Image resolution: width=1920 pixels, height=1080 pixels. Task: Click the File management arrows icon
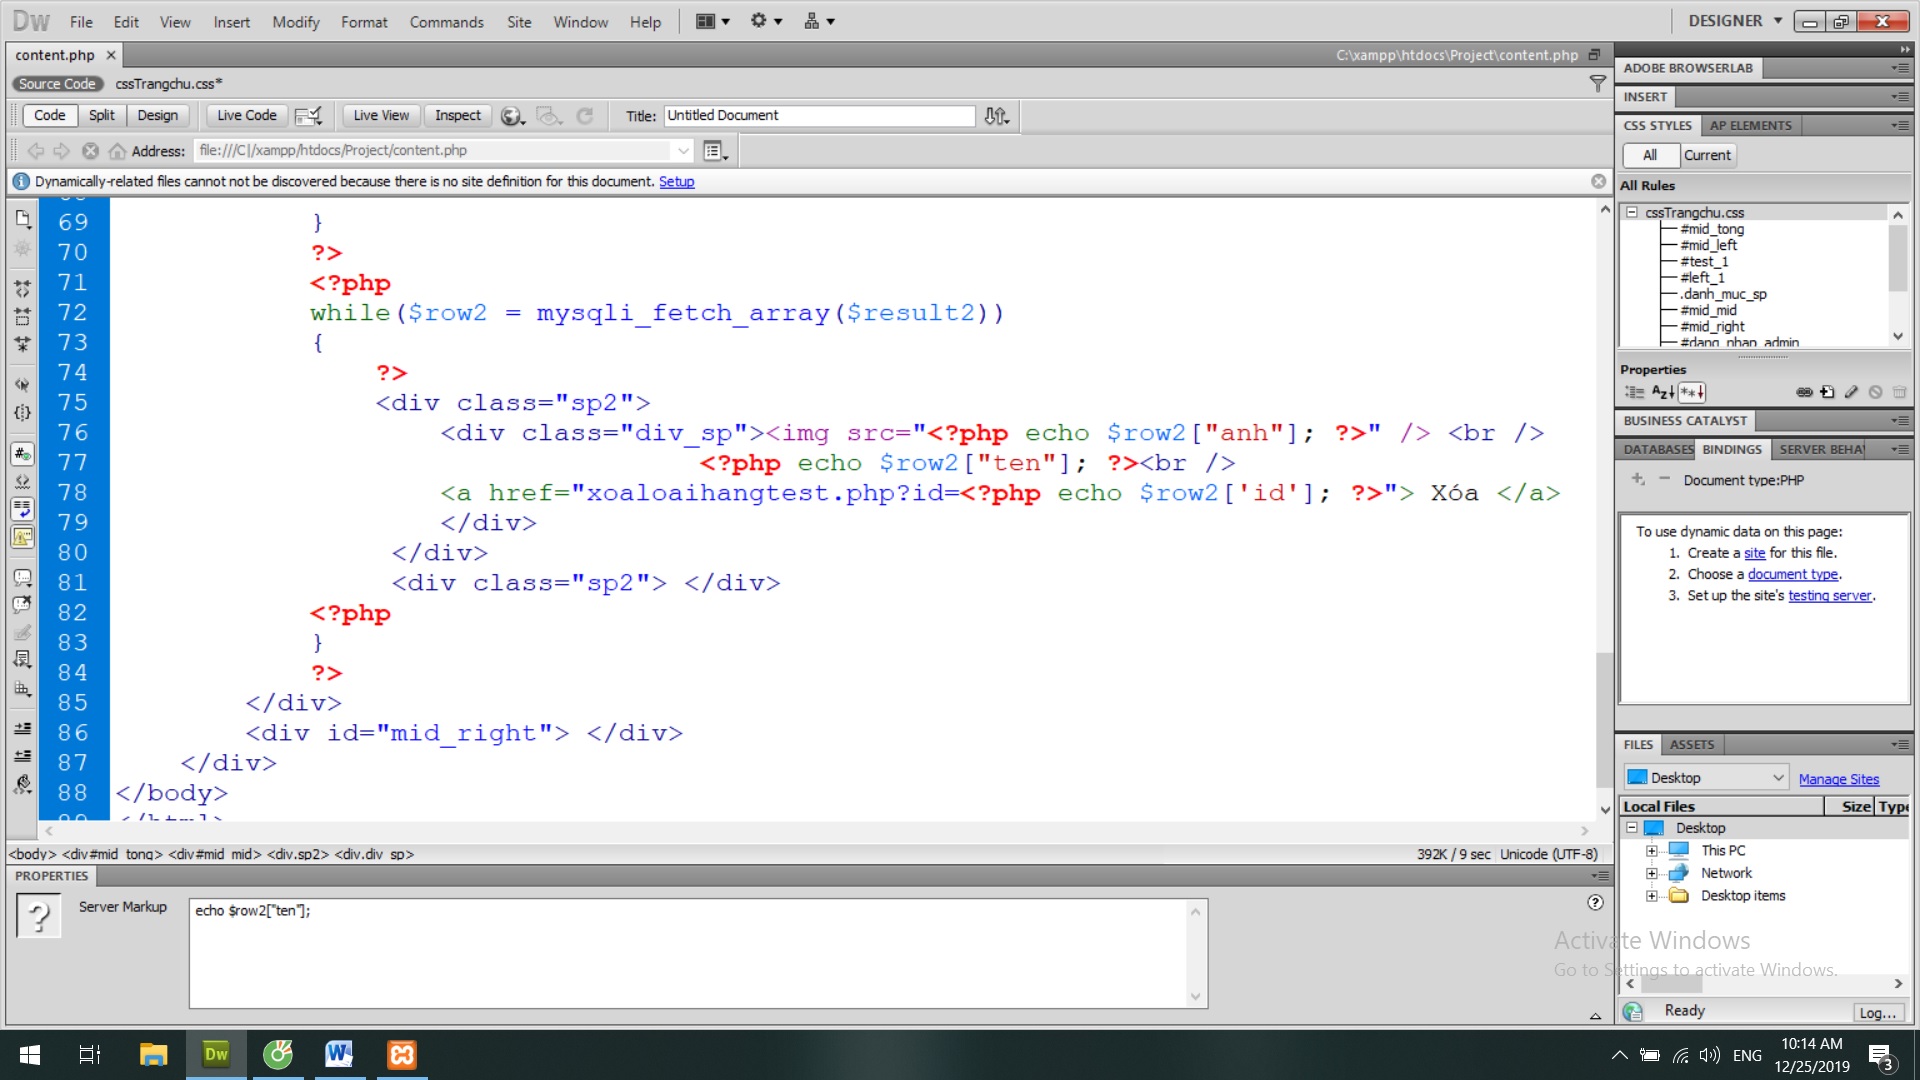[x=995, y=116]
